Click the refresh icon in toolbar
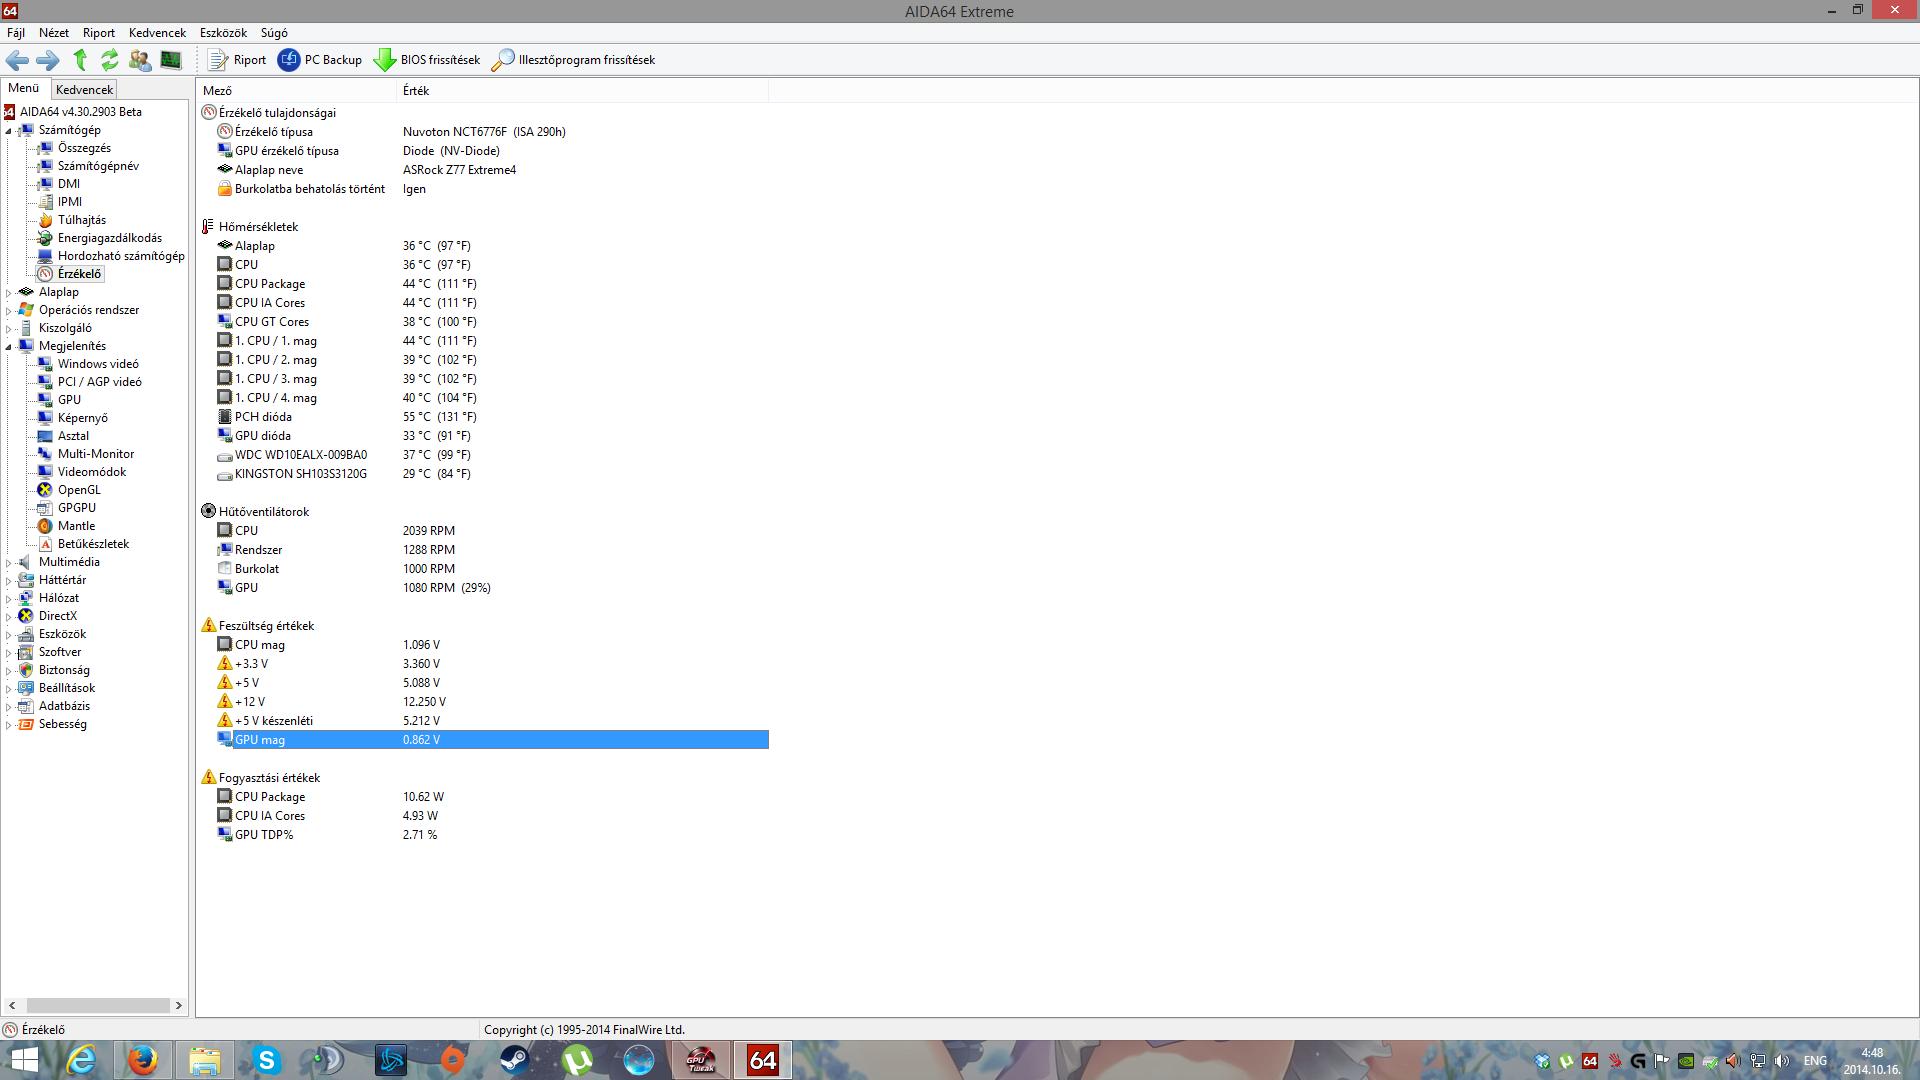This screenshot has width=1920, height=1080. [109, 60]
